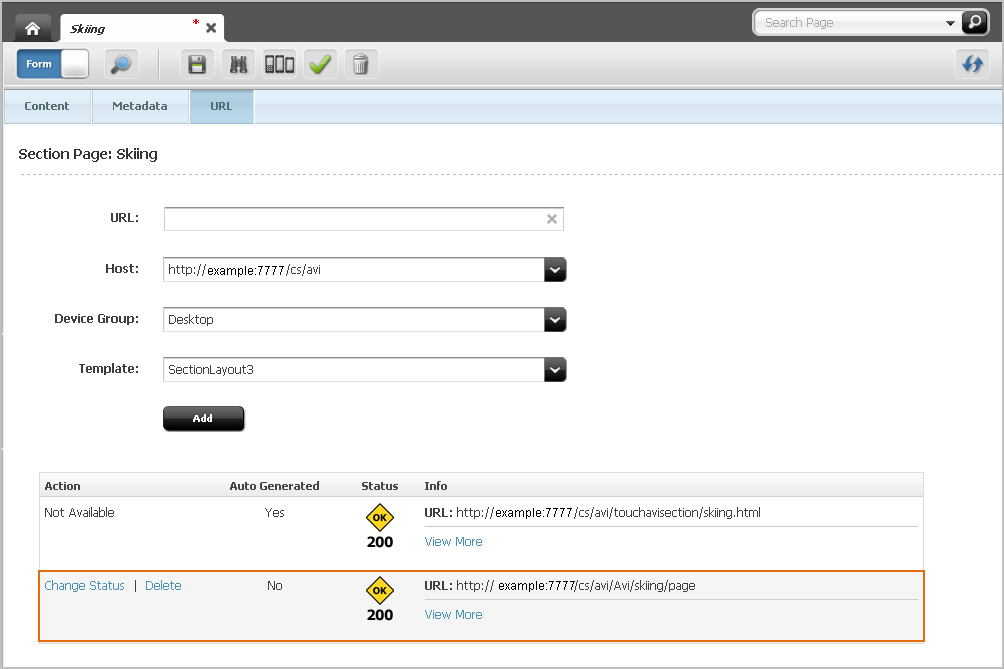The image size is (1004, 669).
Task: Click OK status icon of skiing/page row
Action: [380, 590]
